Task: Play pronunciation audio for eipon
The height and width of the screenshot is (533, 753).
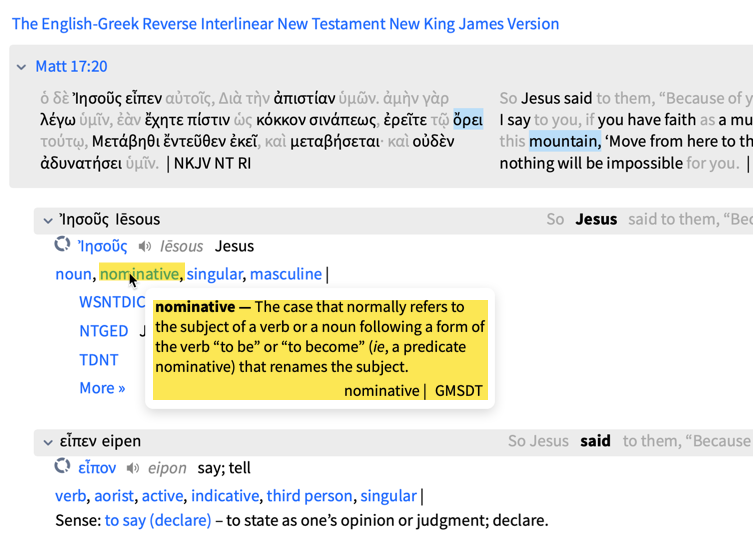Action: tap(133, 468)
